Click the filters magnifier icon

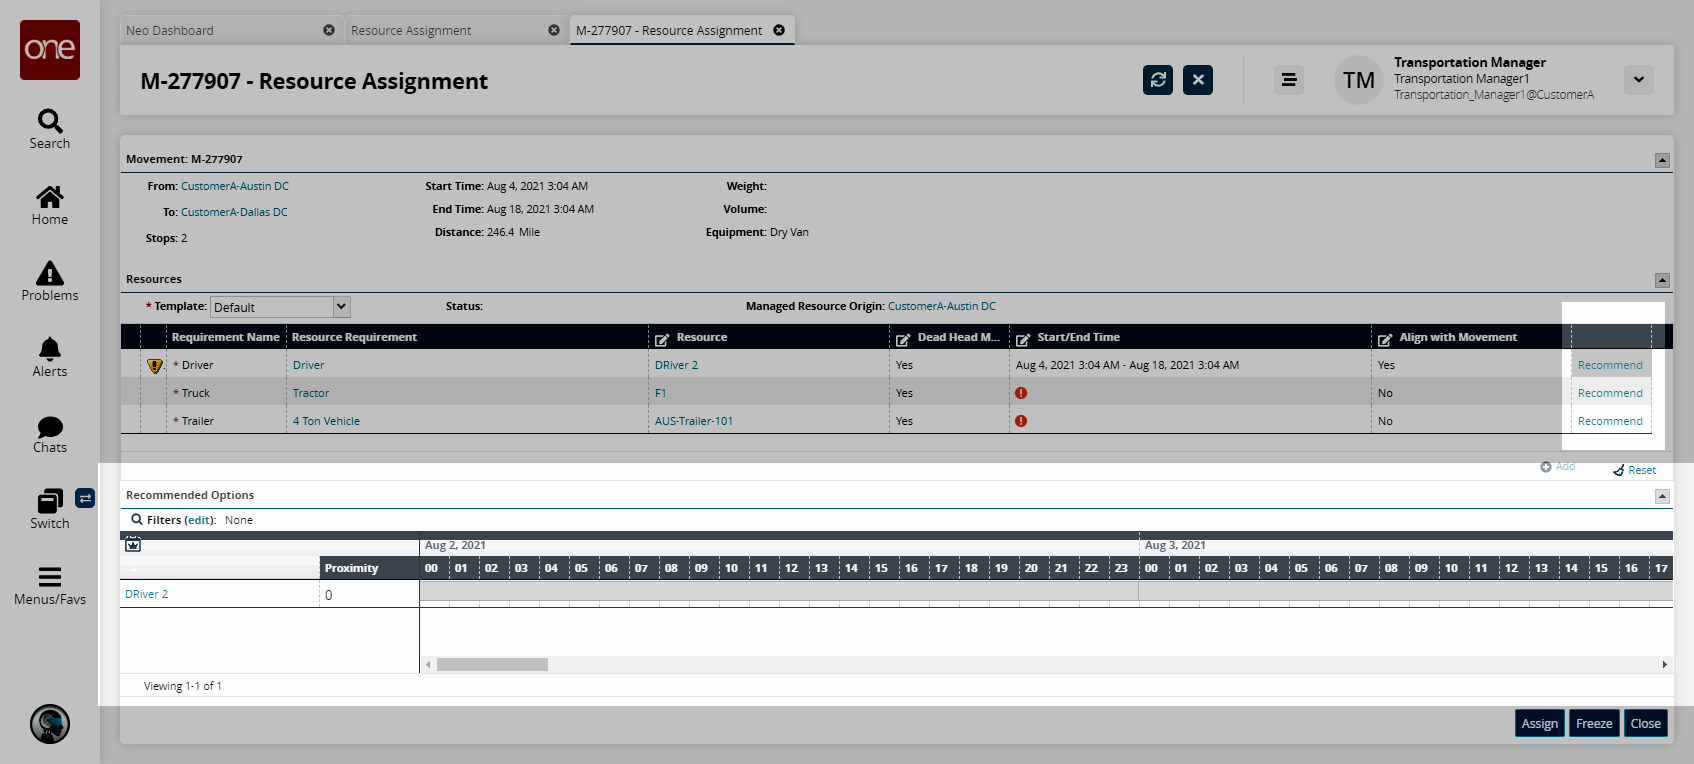[x=137, y=519]
